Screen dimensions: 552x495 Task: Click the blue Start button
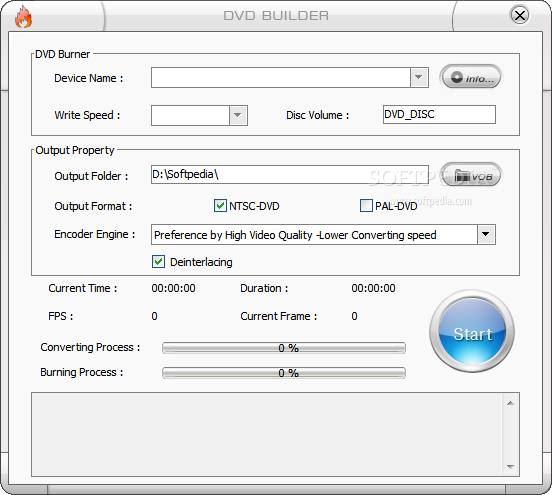[x=472, y=331]
